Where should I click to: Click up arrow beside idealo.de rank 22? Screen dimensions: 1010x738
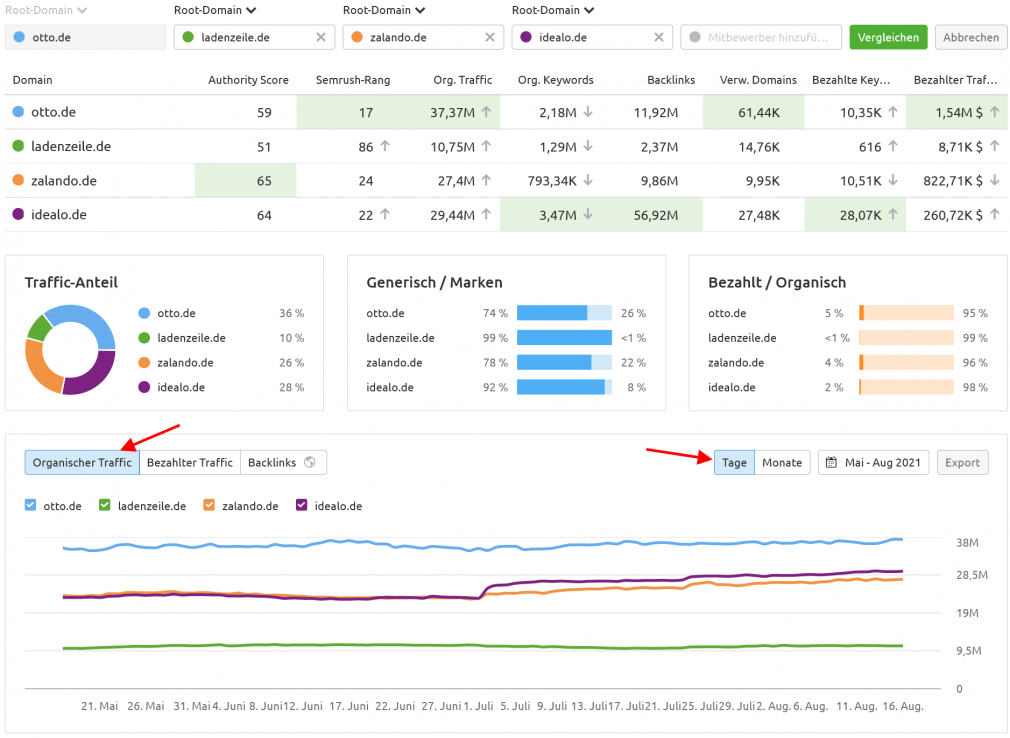click(x=385, y=214)
